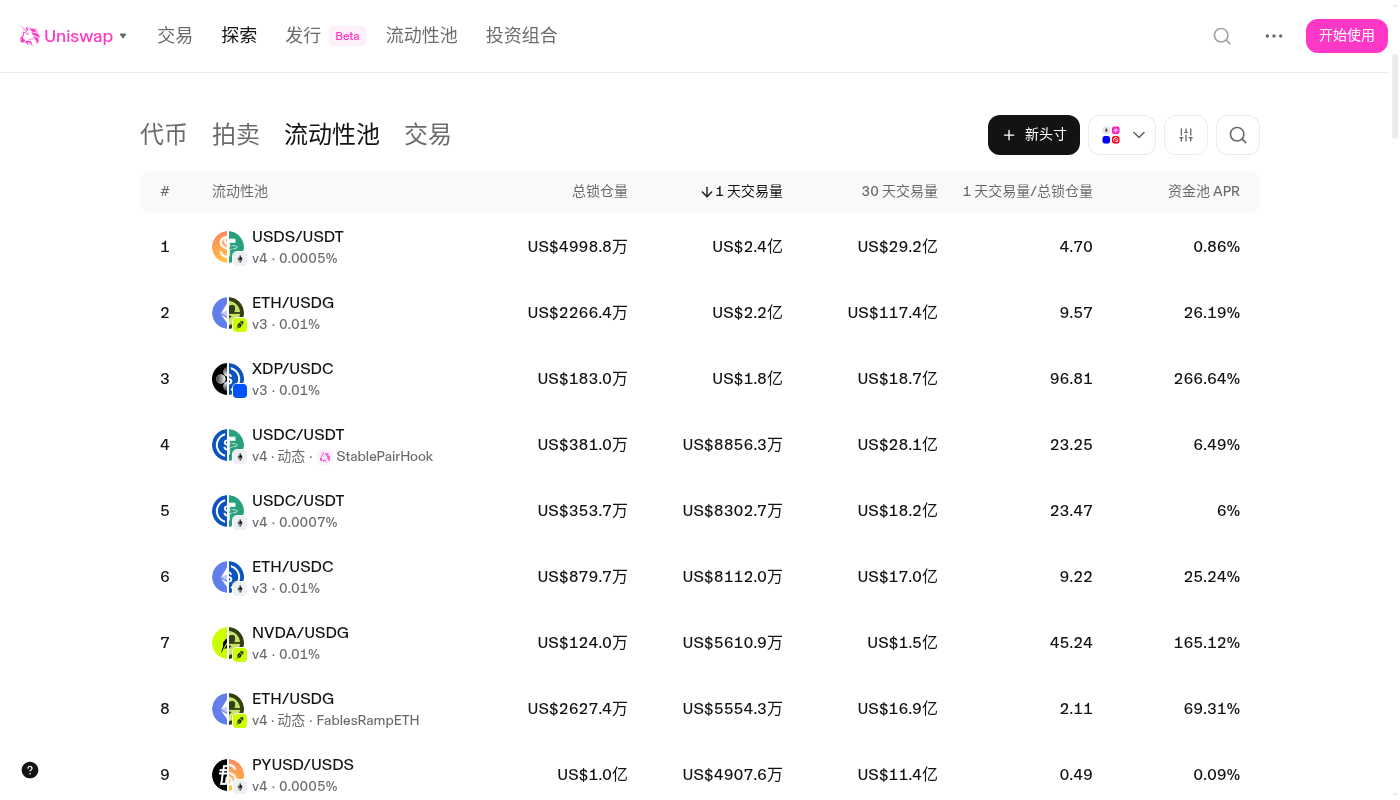
Task: Open the USDC/USDT v4 0.0007% pool
Action: pos(700,511)
